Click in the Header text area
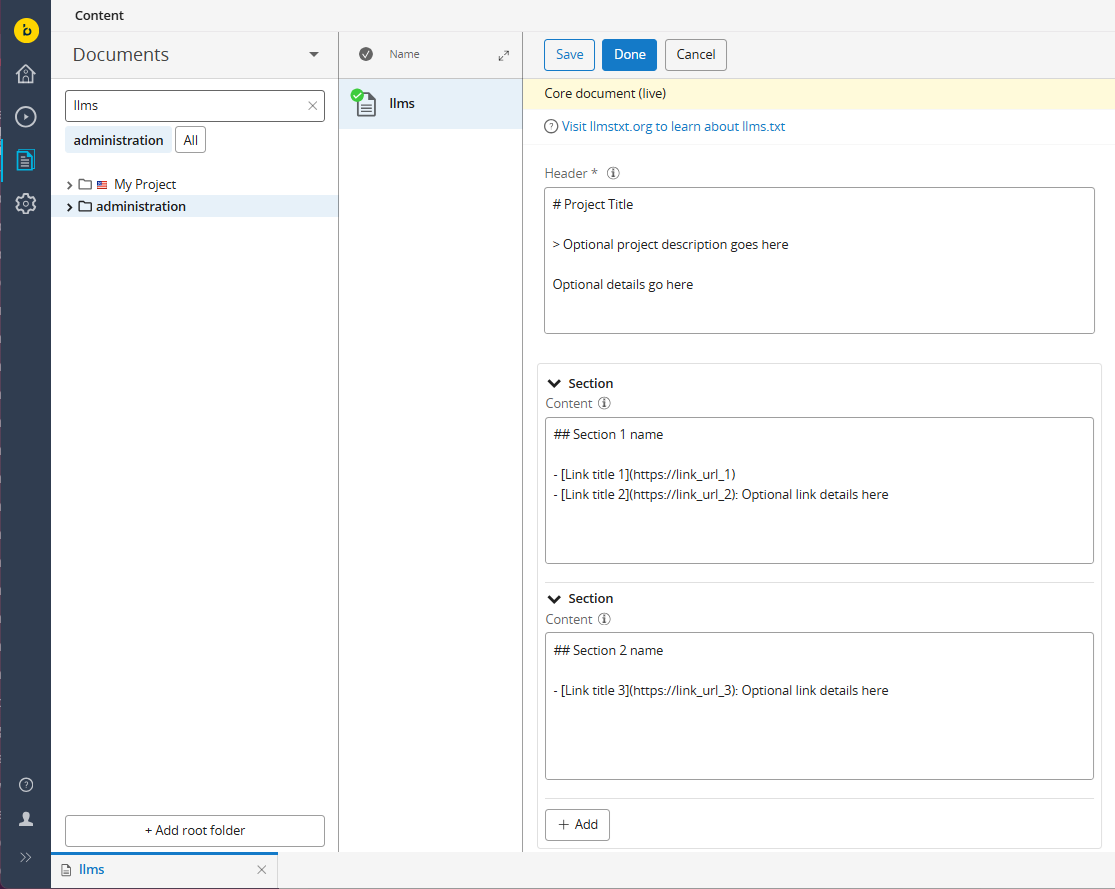This screenshot has height=889, width=1115. pyautogui.click(x=818, y=260)
